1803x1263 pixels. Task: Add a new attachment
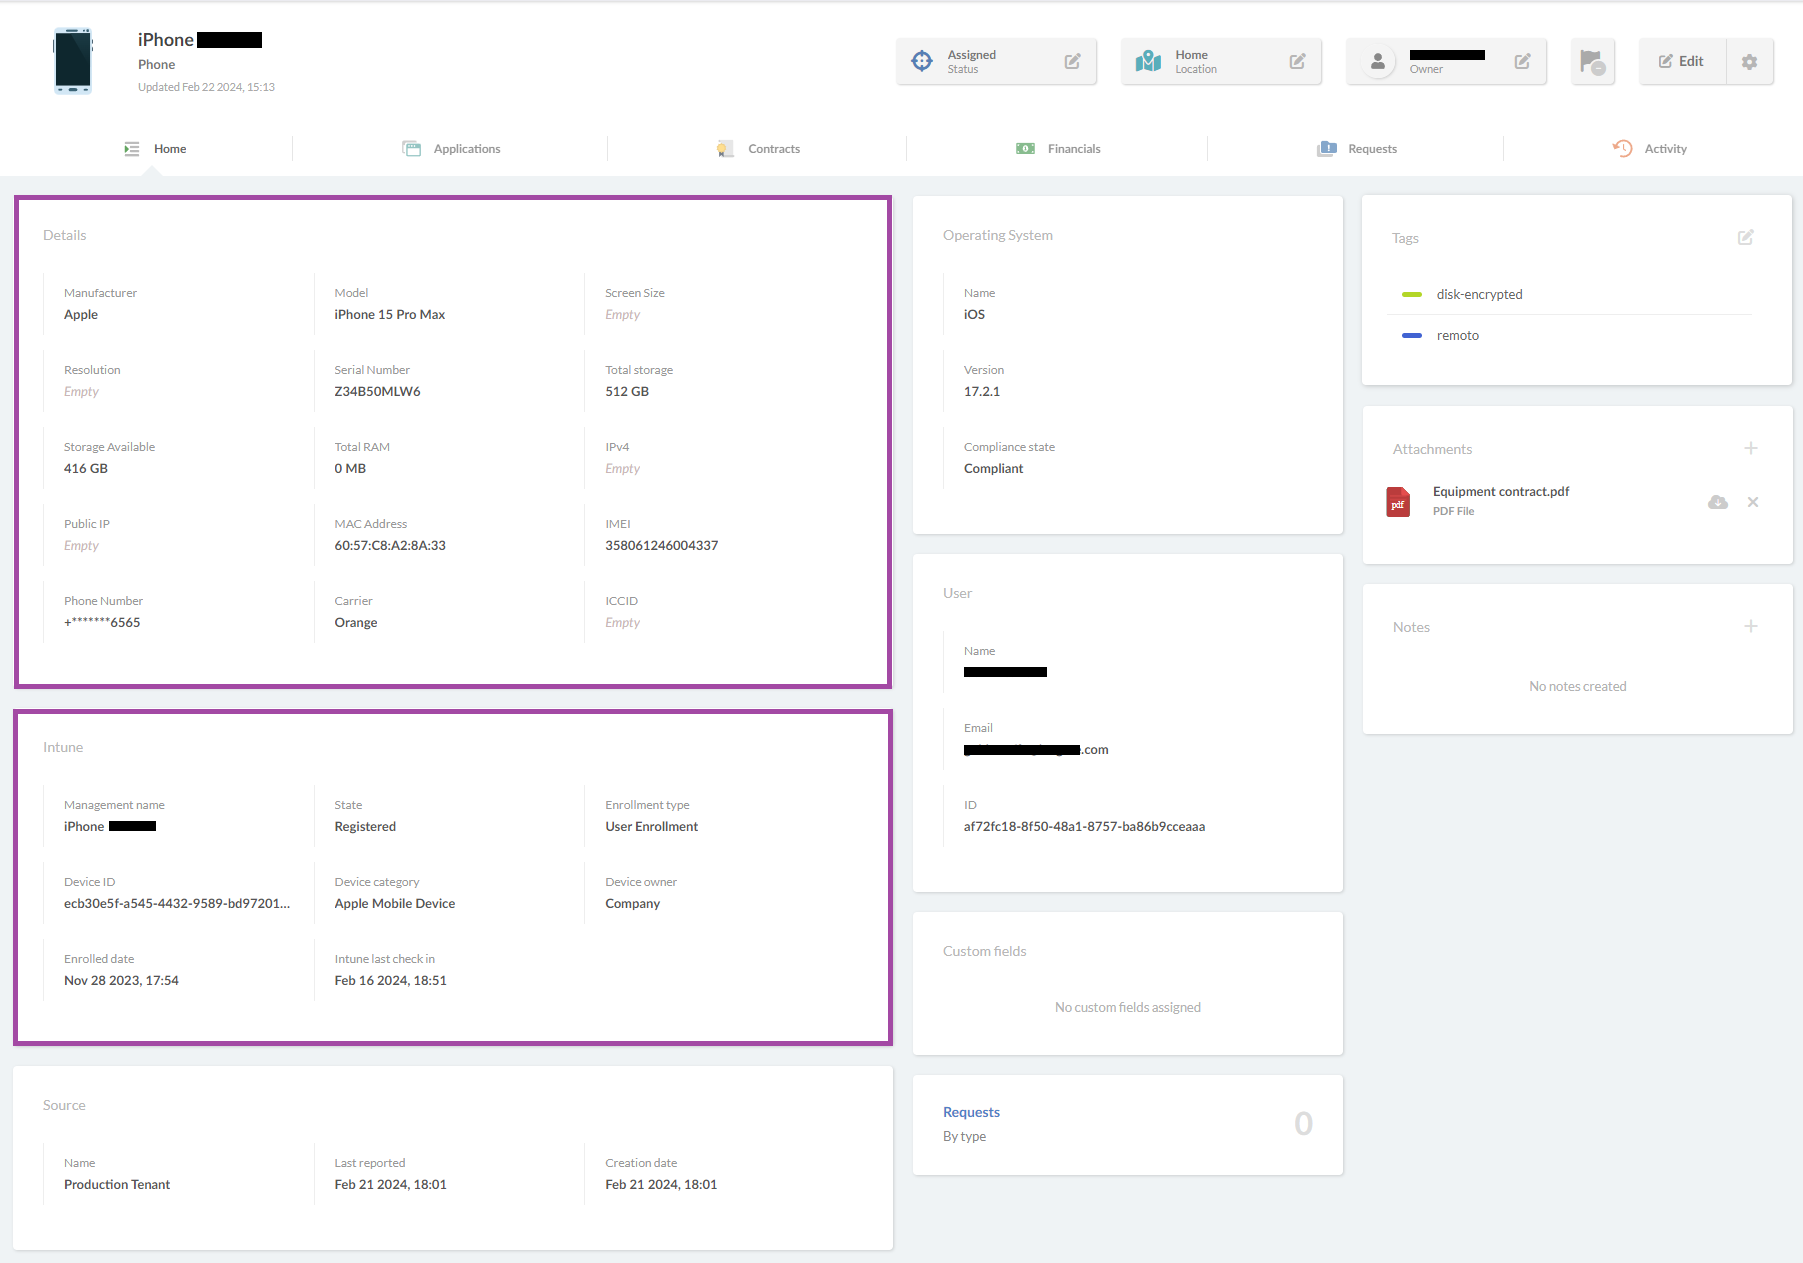coord(1751,448)
